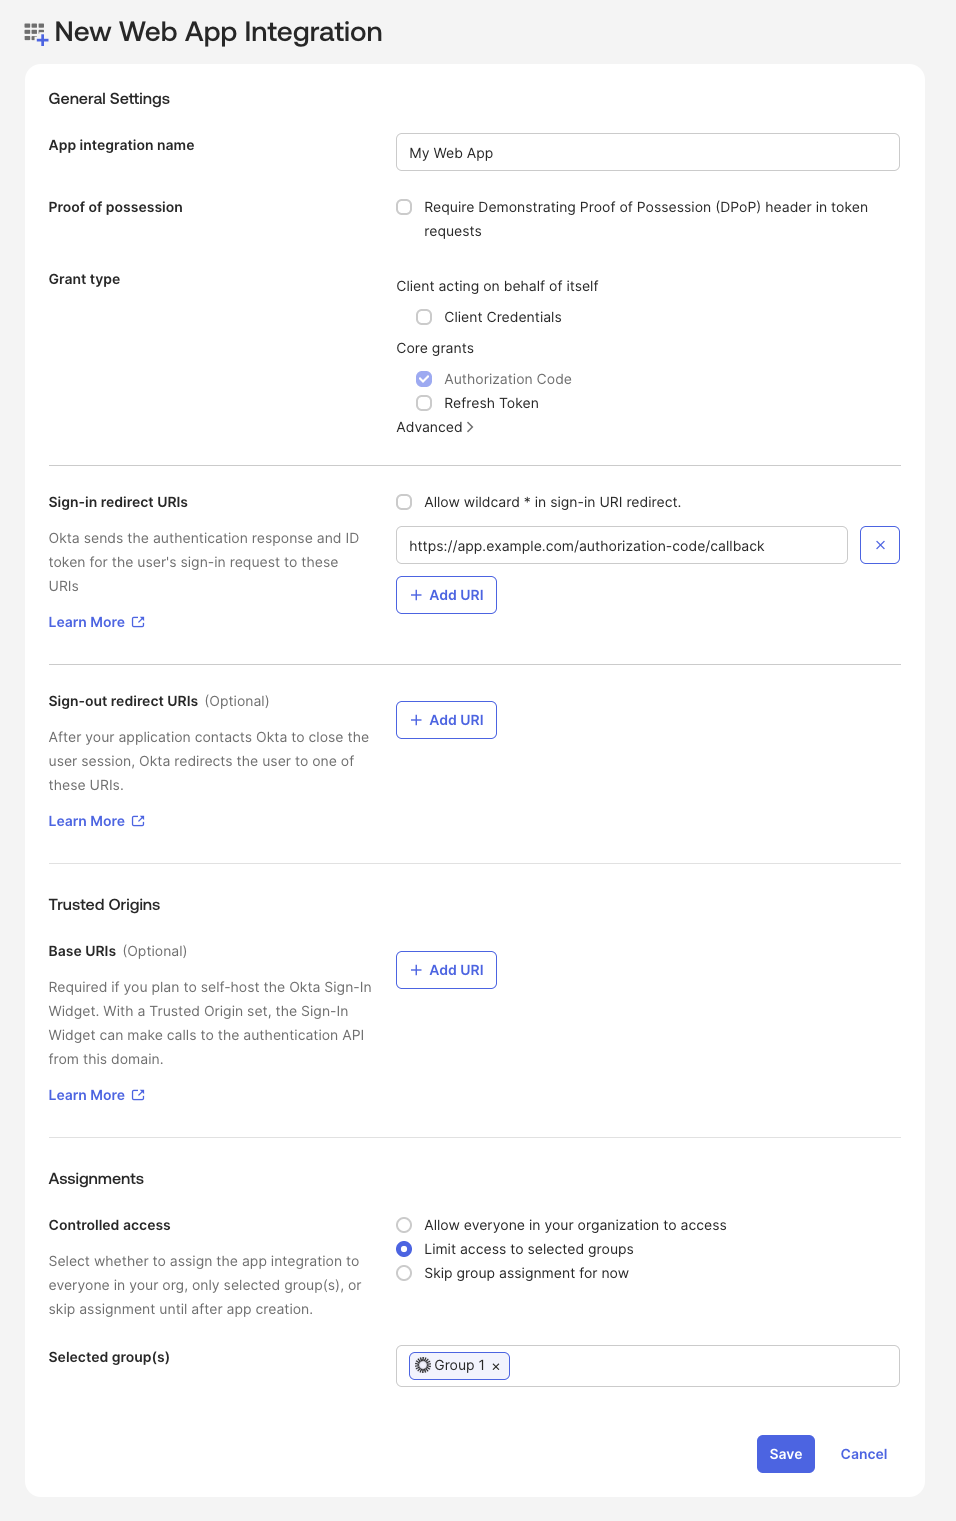Enable Require Demonstrating Proof of Possession header
This screenshot has height=1521, width=956.
(x=404, y=207)
